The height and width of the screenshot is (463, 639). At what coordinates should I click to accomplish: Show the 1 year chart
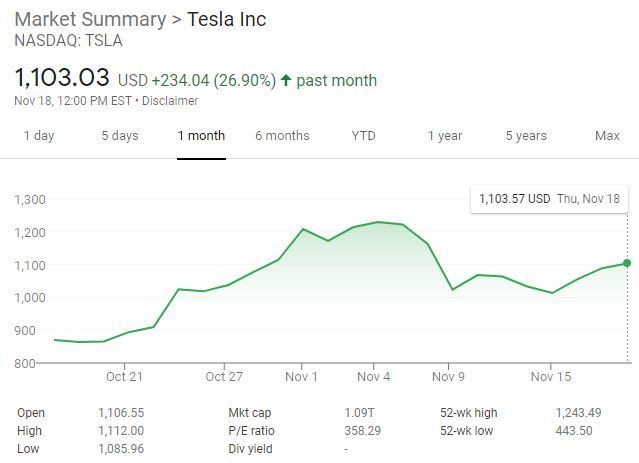coord(445,136)
